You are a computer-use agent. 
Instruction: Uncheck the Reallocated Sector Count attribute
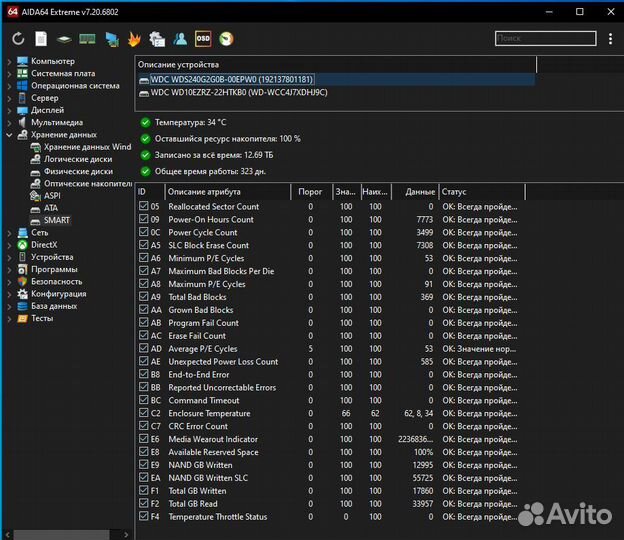tap(144, 207)
